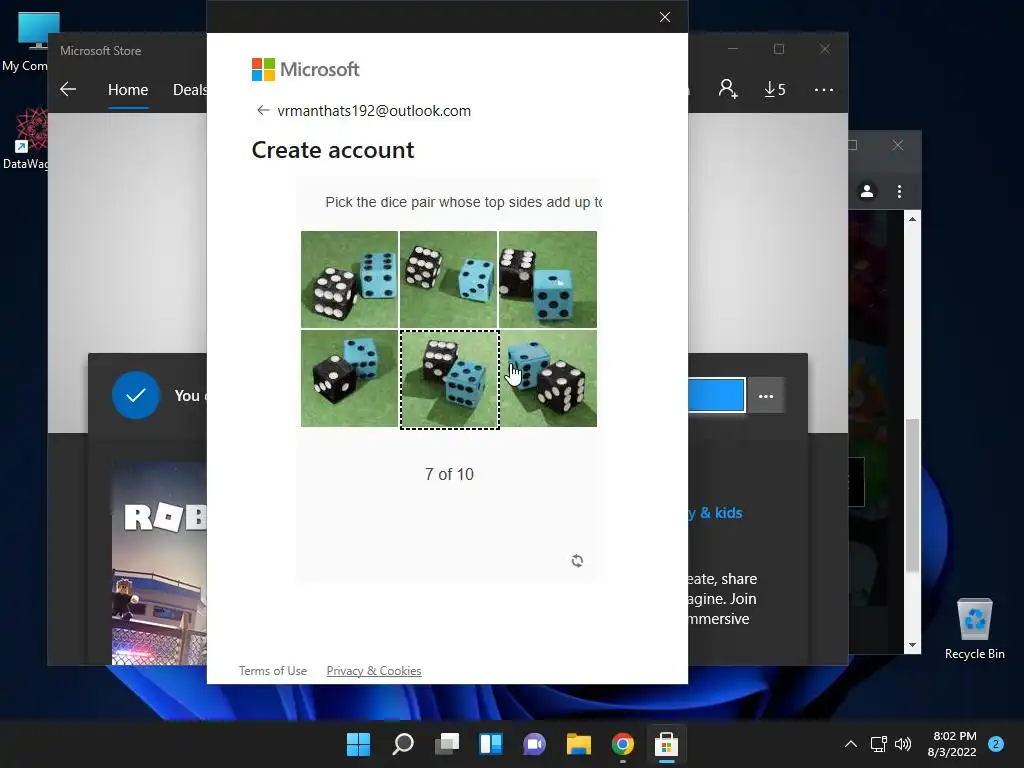
Task: Click the blue checkmark circle in Store notification
Action: (x=136, y=395)
